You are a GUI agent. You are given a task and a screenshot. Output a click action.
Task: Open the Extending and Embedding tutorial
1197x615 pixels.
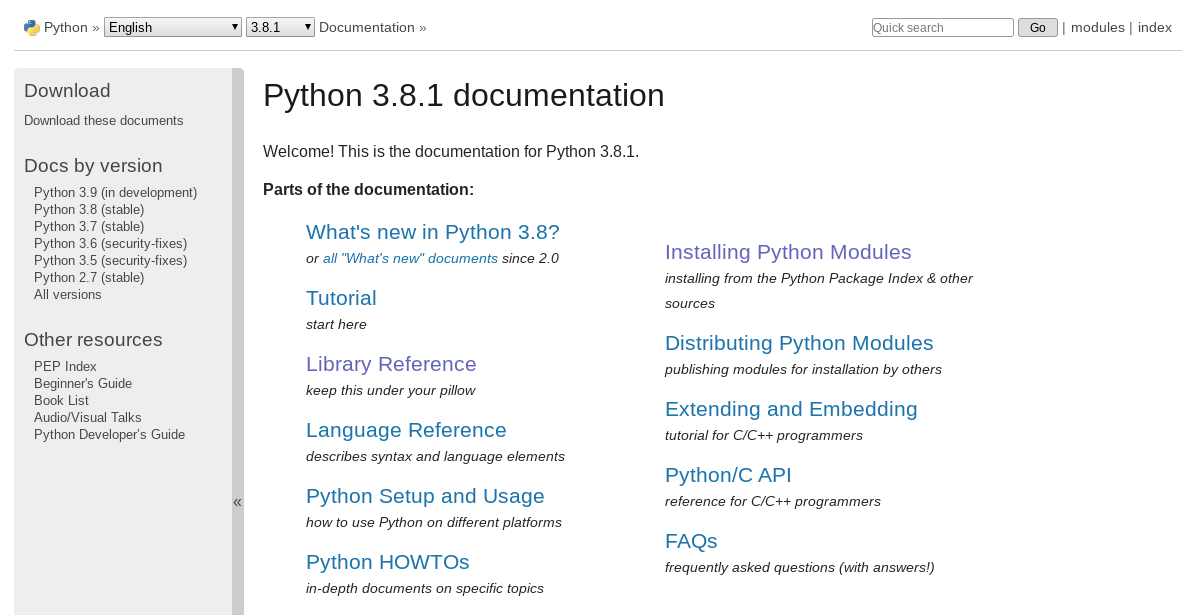791,409
